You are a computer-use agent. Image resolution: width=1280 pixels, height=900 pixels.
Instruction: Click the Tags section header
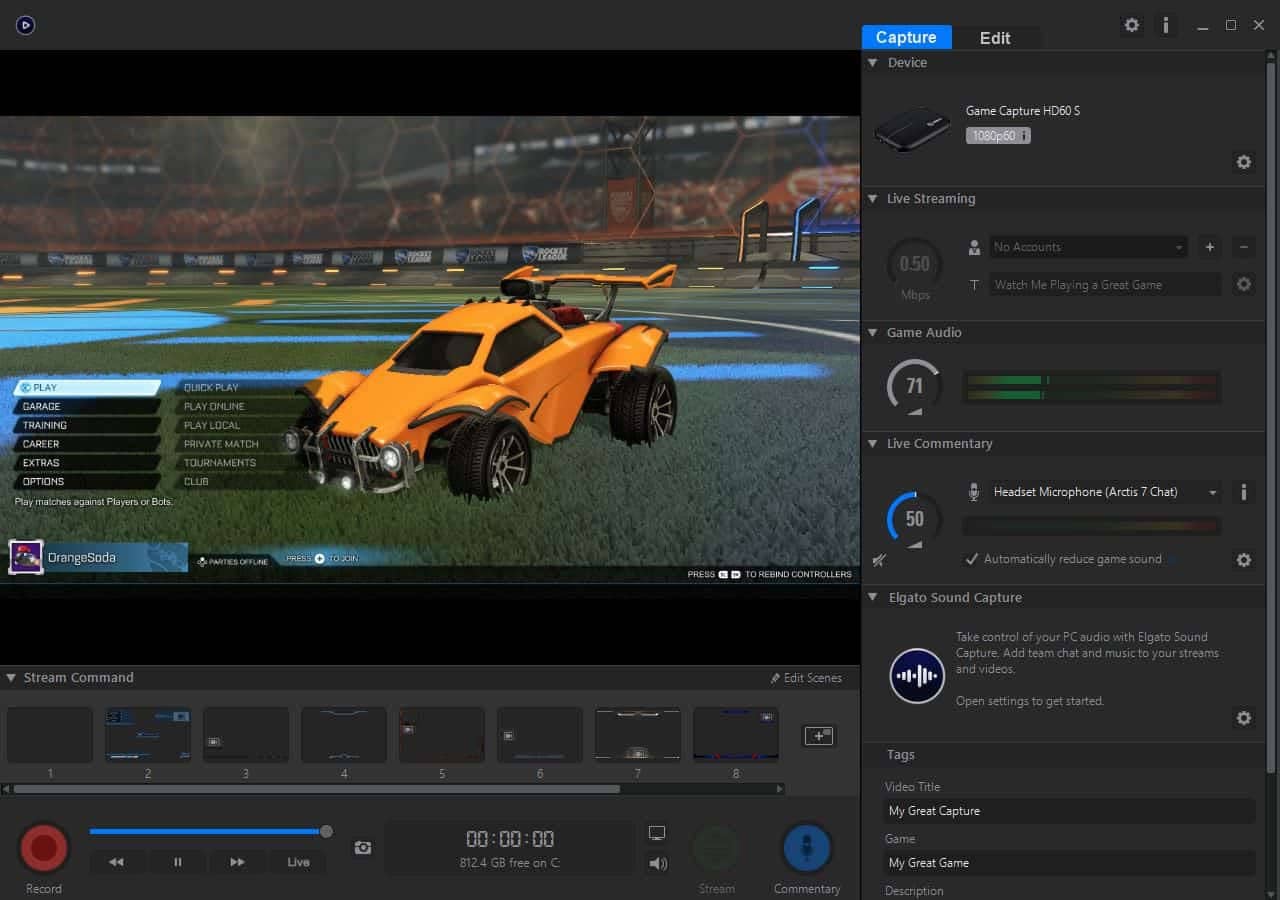tap(901, 755)
